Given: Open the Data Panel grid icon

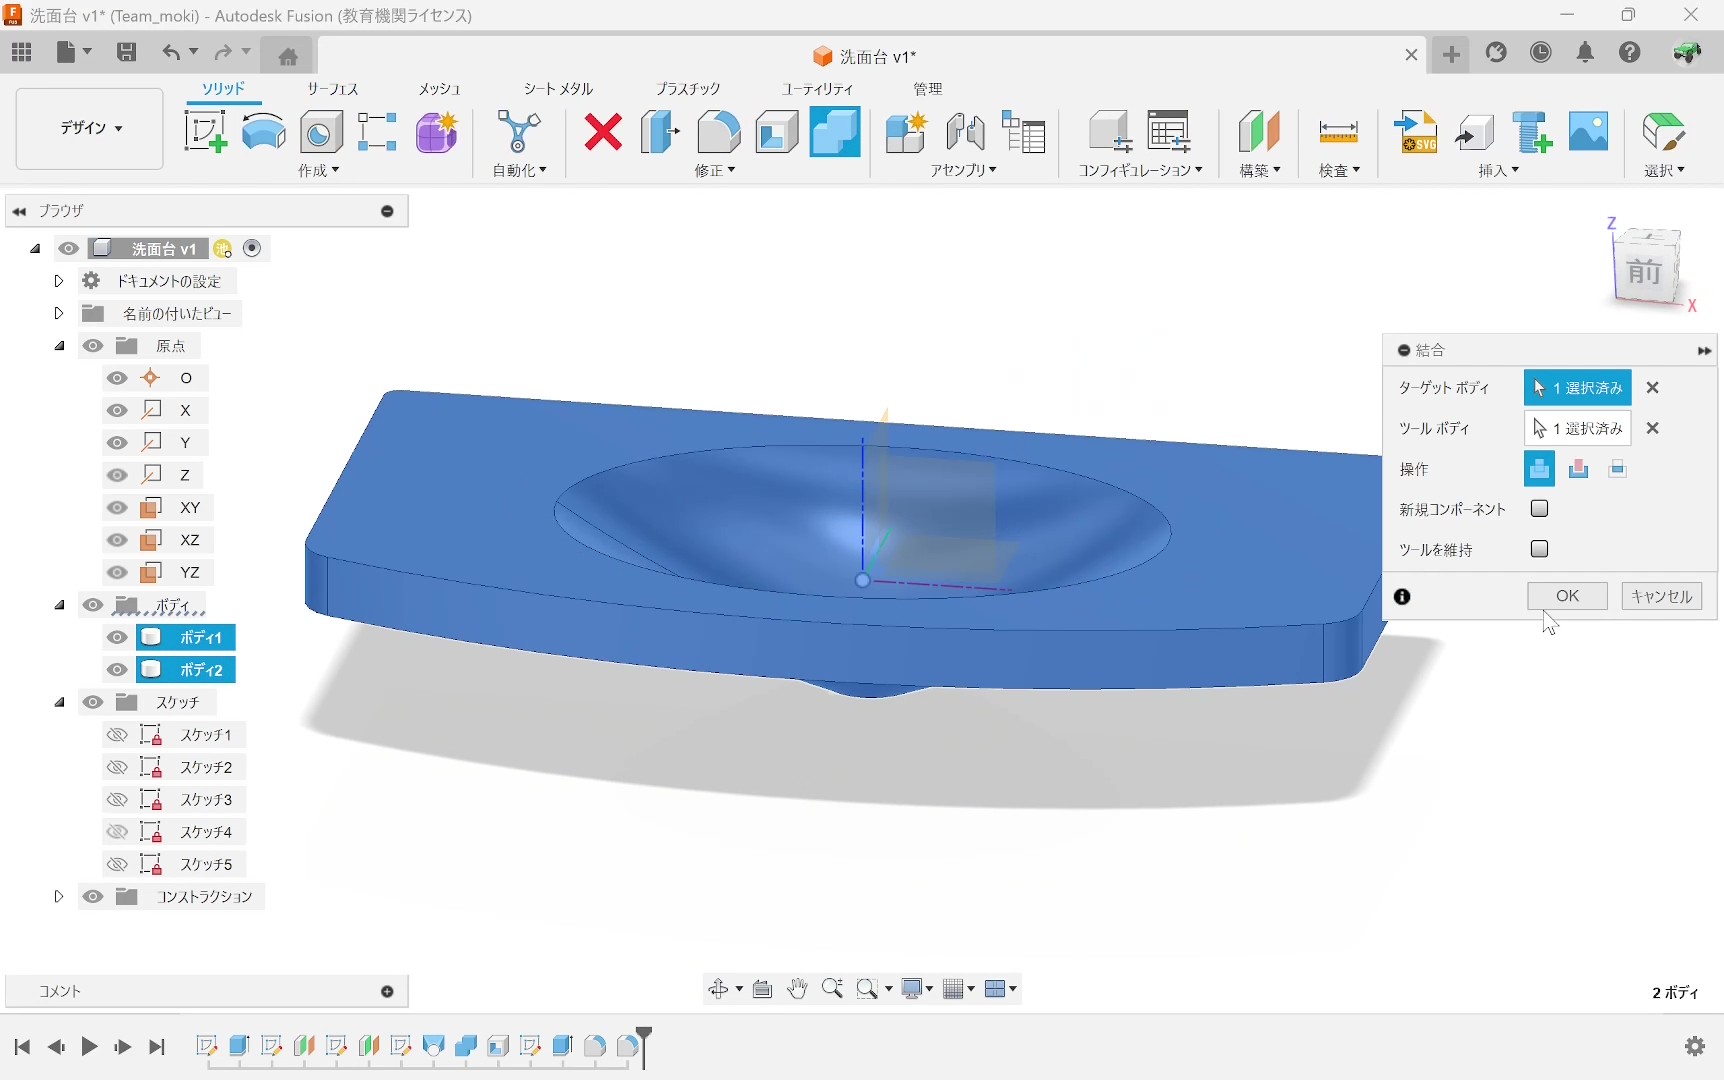Looking at the screenshot, I should pyautogui.click(x=22, y=53).
